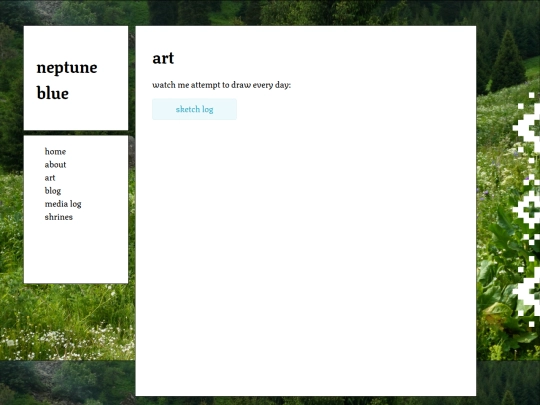Visit the blog link
This screenshot has height=405, width=540.
53,191
